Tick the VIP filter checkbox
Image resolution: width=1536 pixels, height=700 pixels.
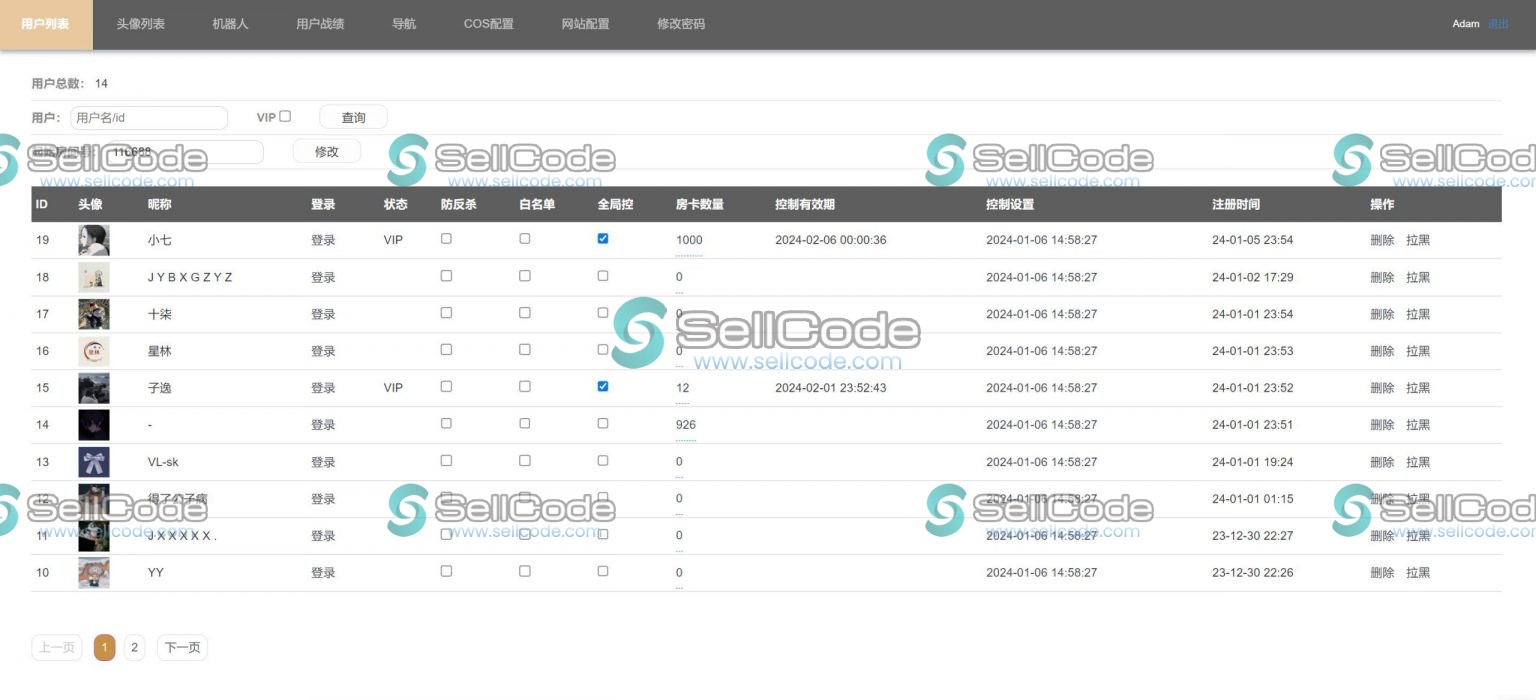tap(285, 116)
